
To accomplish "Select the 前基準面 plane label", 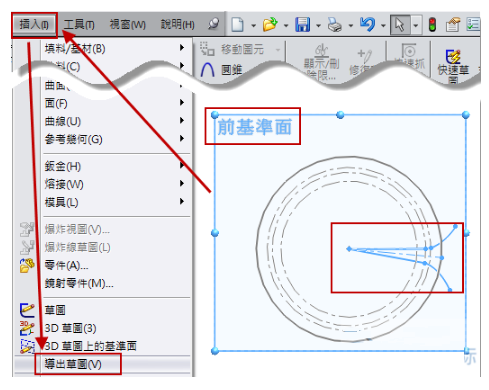I will 254,127.
